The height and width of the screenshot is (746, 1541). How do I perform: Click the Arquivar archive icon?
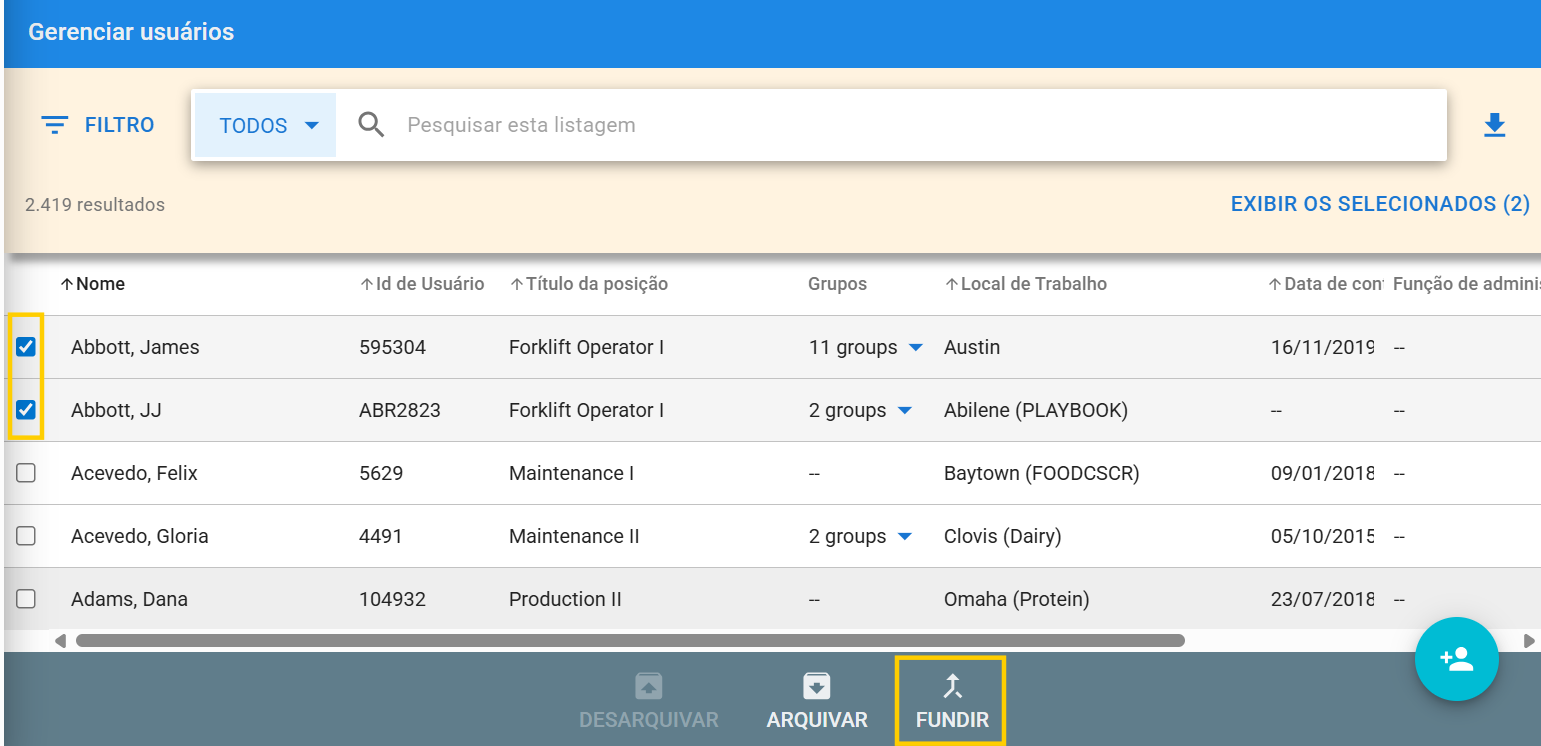click(x=817, y=686)
